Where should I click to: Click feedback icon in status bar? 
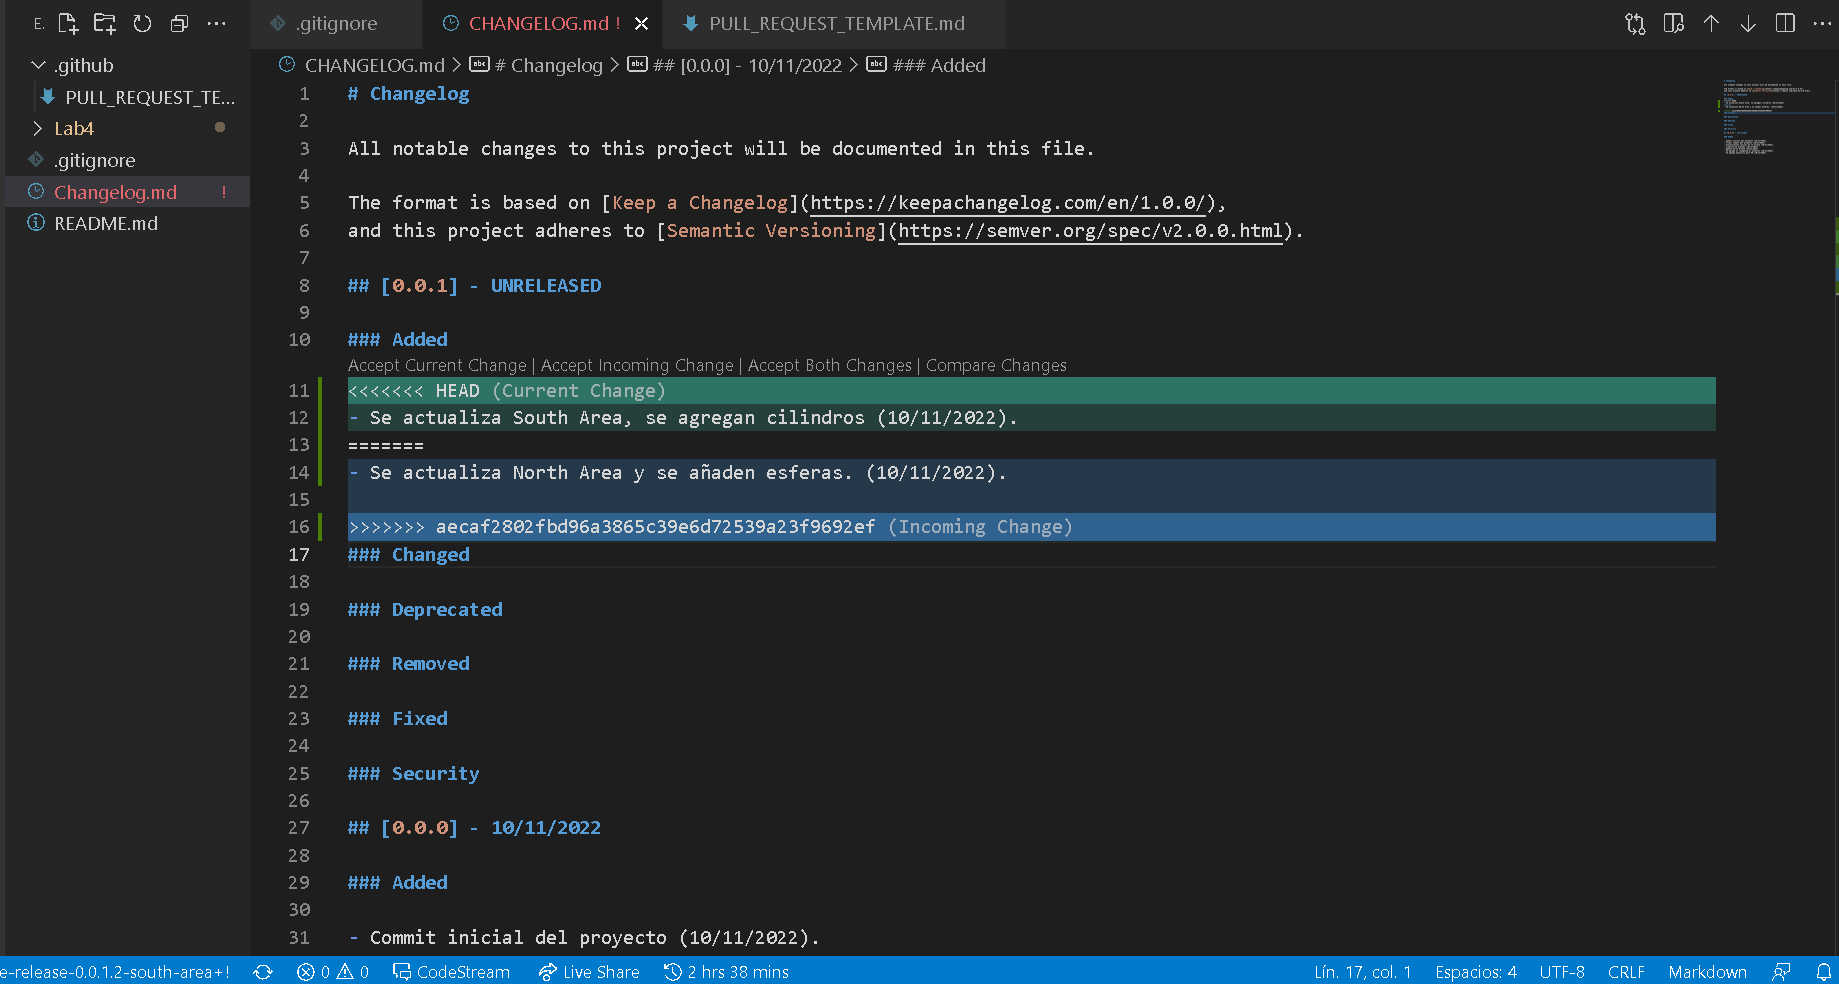1781,972
